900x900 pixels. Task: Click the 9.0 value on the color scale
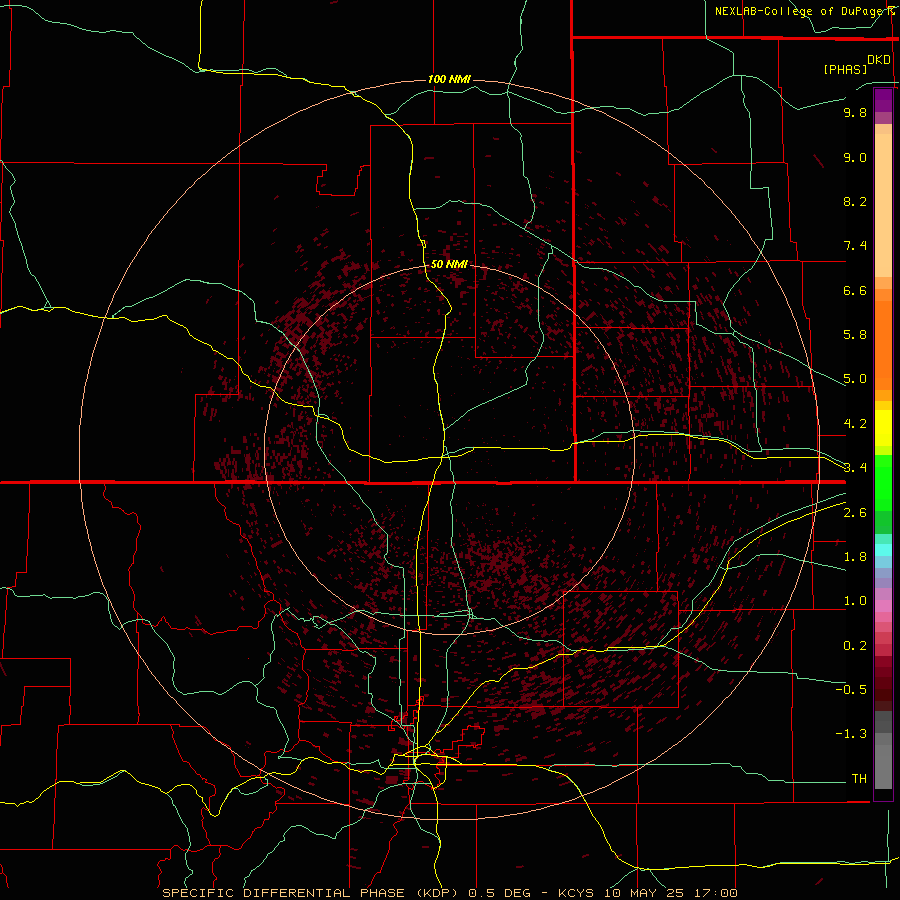[x=855, y=157]
